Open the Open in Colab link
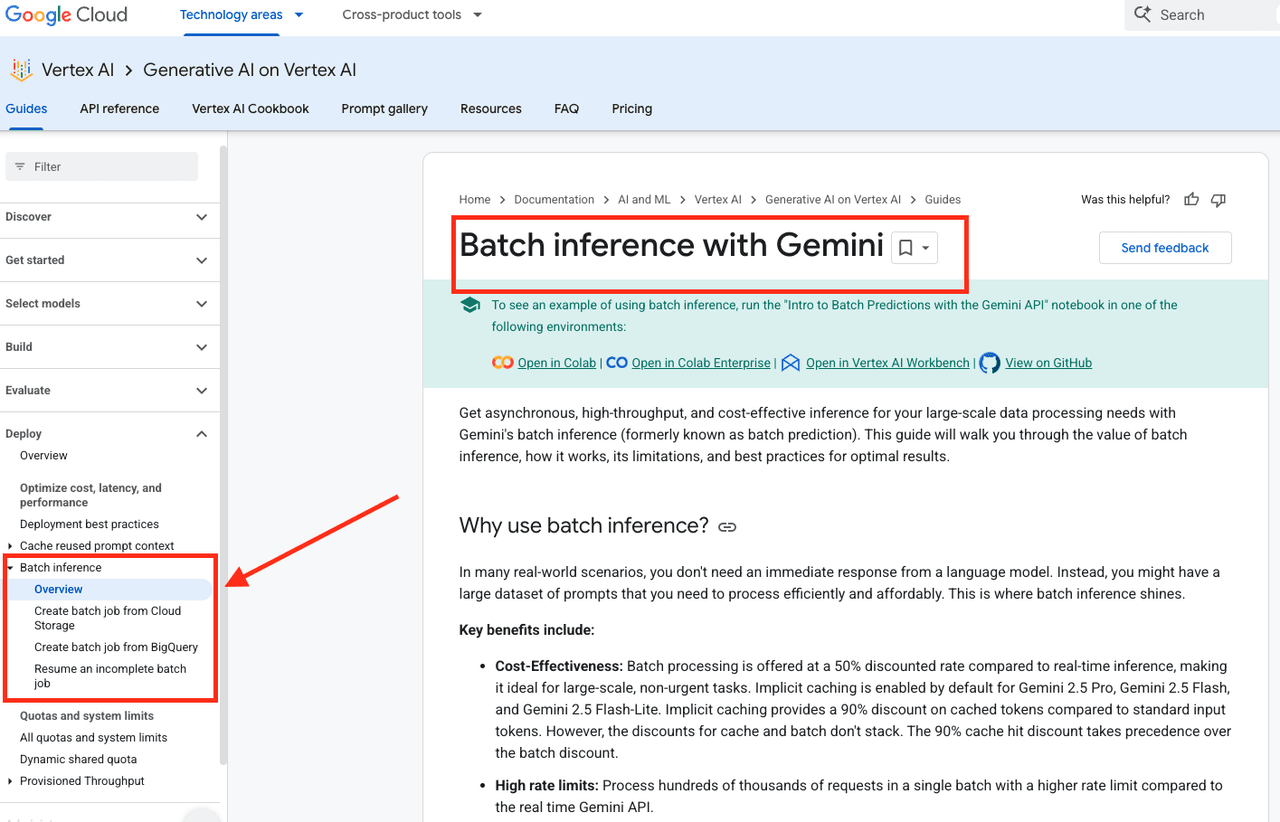The height and width of the screenshot is (822, 1280). pyautogui.click(x=557, y=363)
